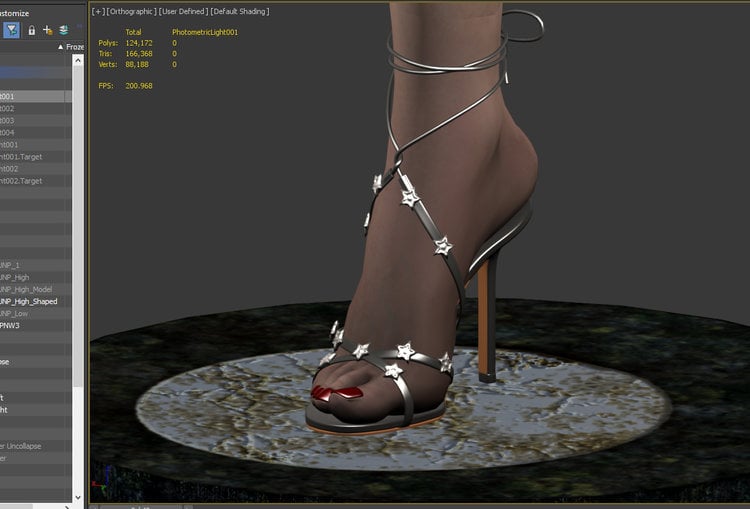Open the [Orthographic] viewport view menu

click(131, 11)
